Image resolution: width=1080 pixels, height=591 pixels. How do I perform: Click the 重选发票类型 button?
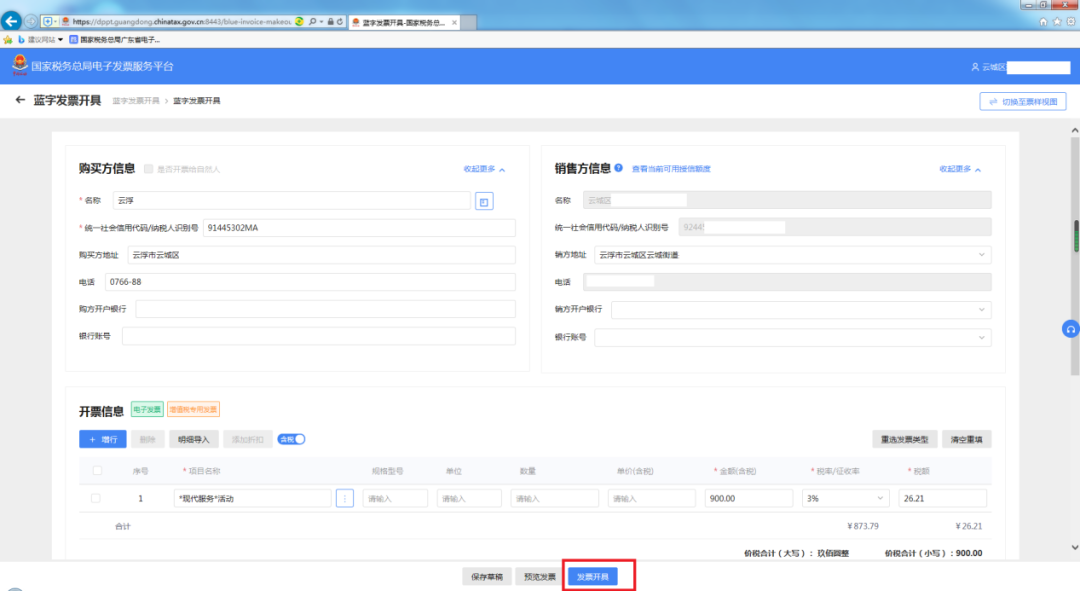[904, 439]
